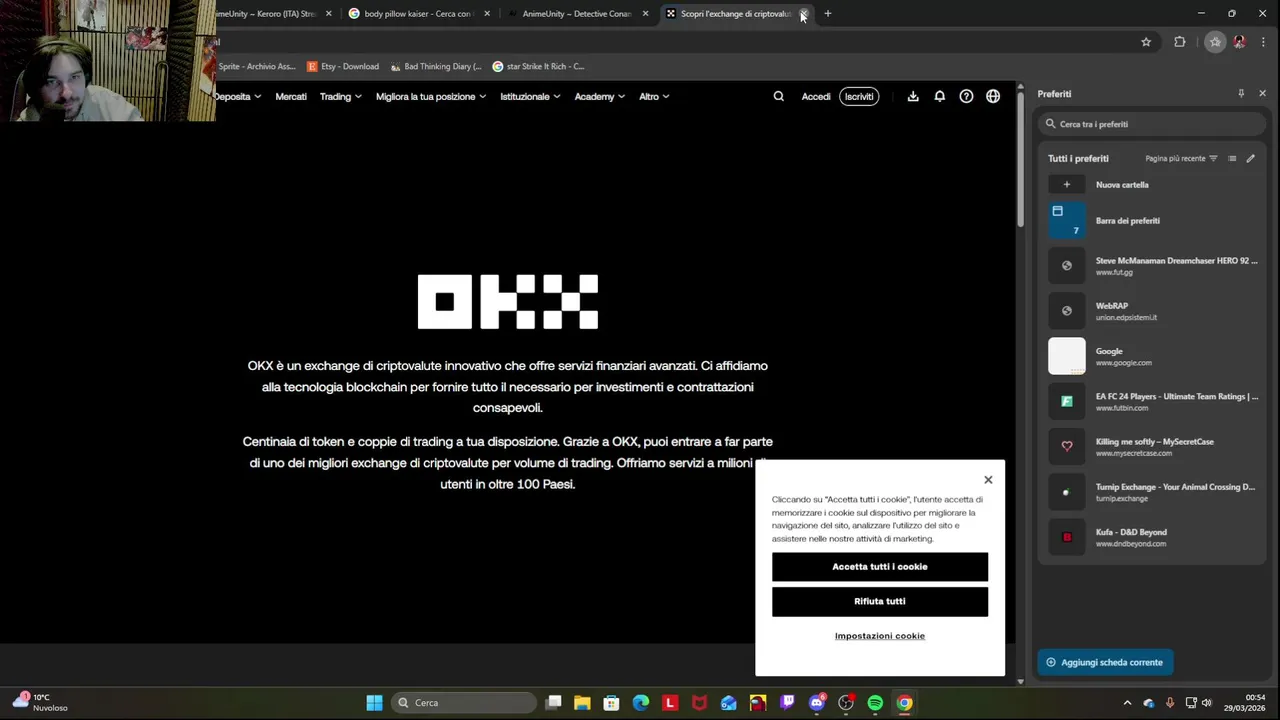The width and height of the screenshot is (1280, 720).
Task: Show hidden system tray icons chevron
Action: (x=1128, y=703)
